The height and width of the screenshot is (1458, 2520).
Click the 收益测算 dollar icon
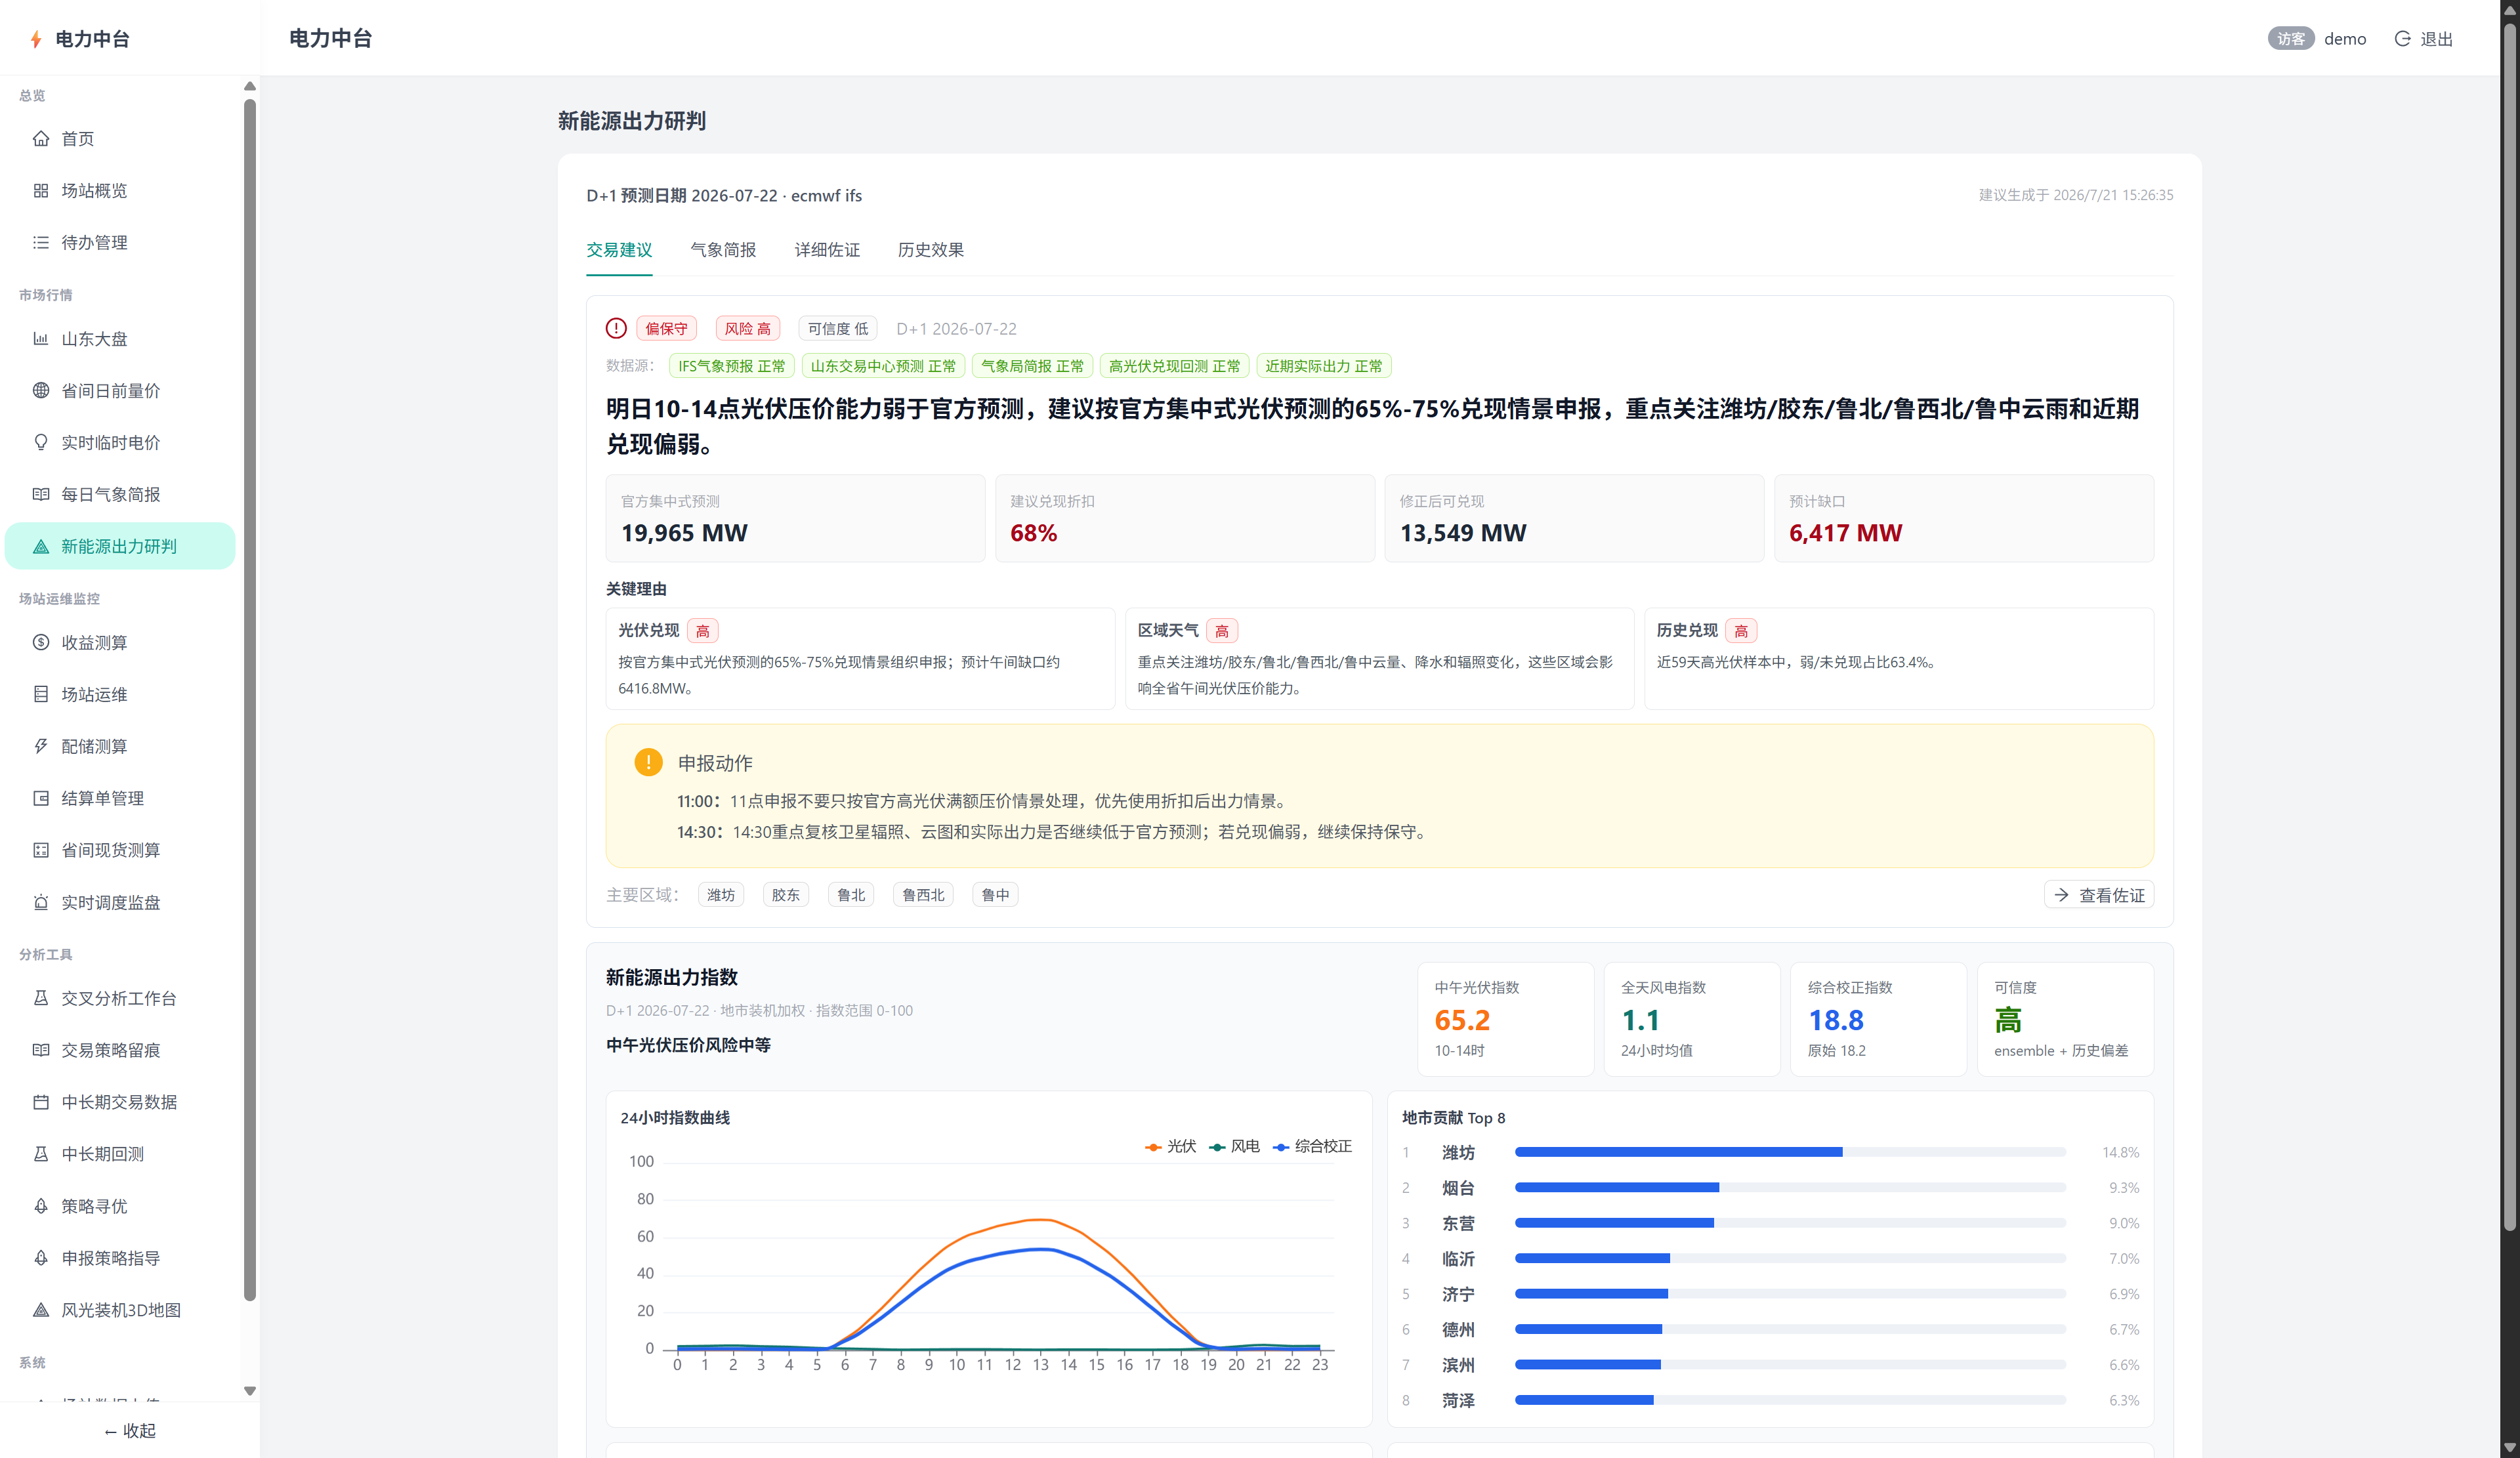pyautogui.click(x=41, y=643)
